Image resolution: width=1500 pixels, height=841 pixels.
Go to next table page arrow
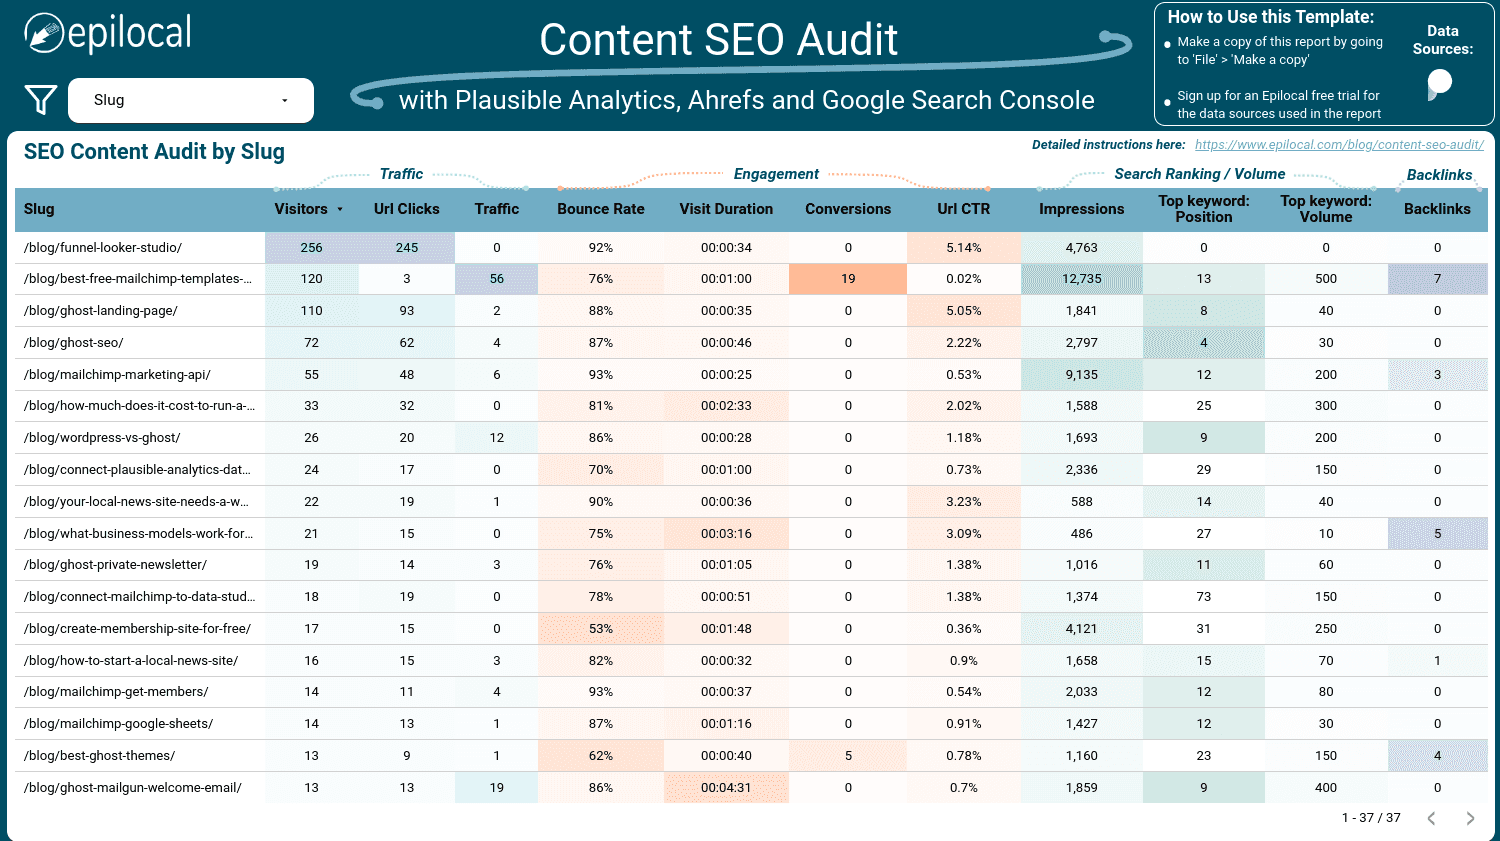(1470, 818)
